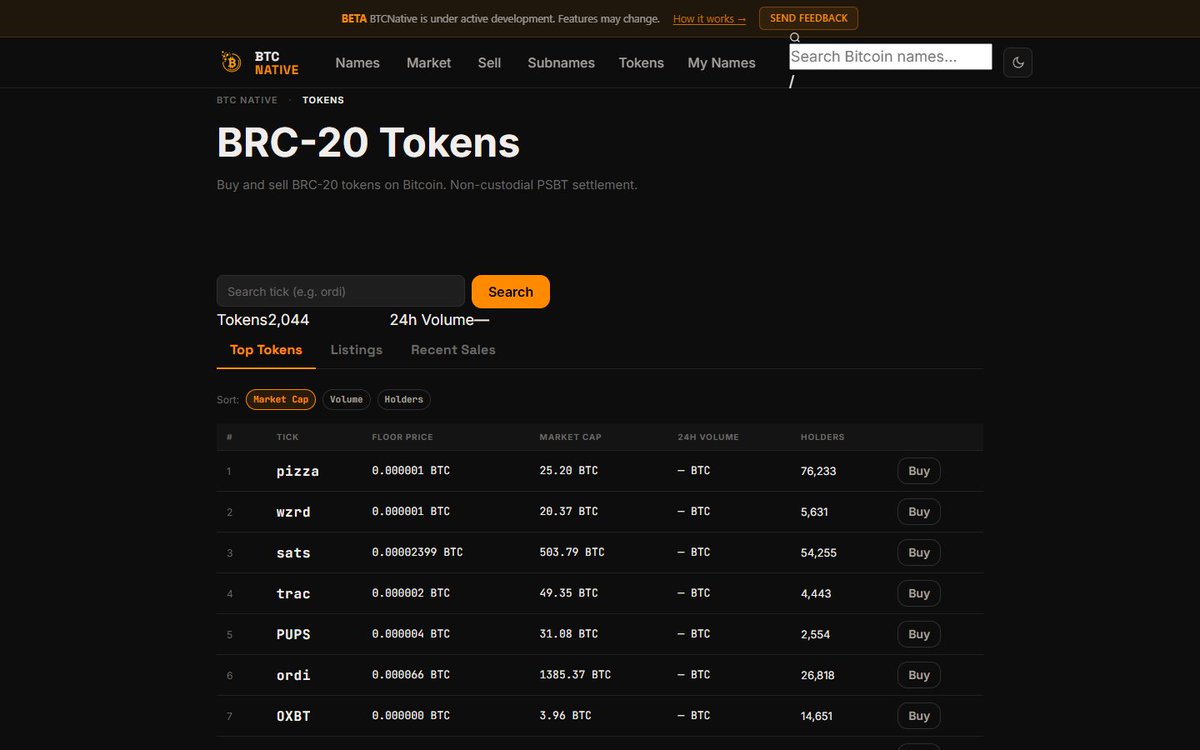Select the OXBT tick name

[x=294, y=717]
